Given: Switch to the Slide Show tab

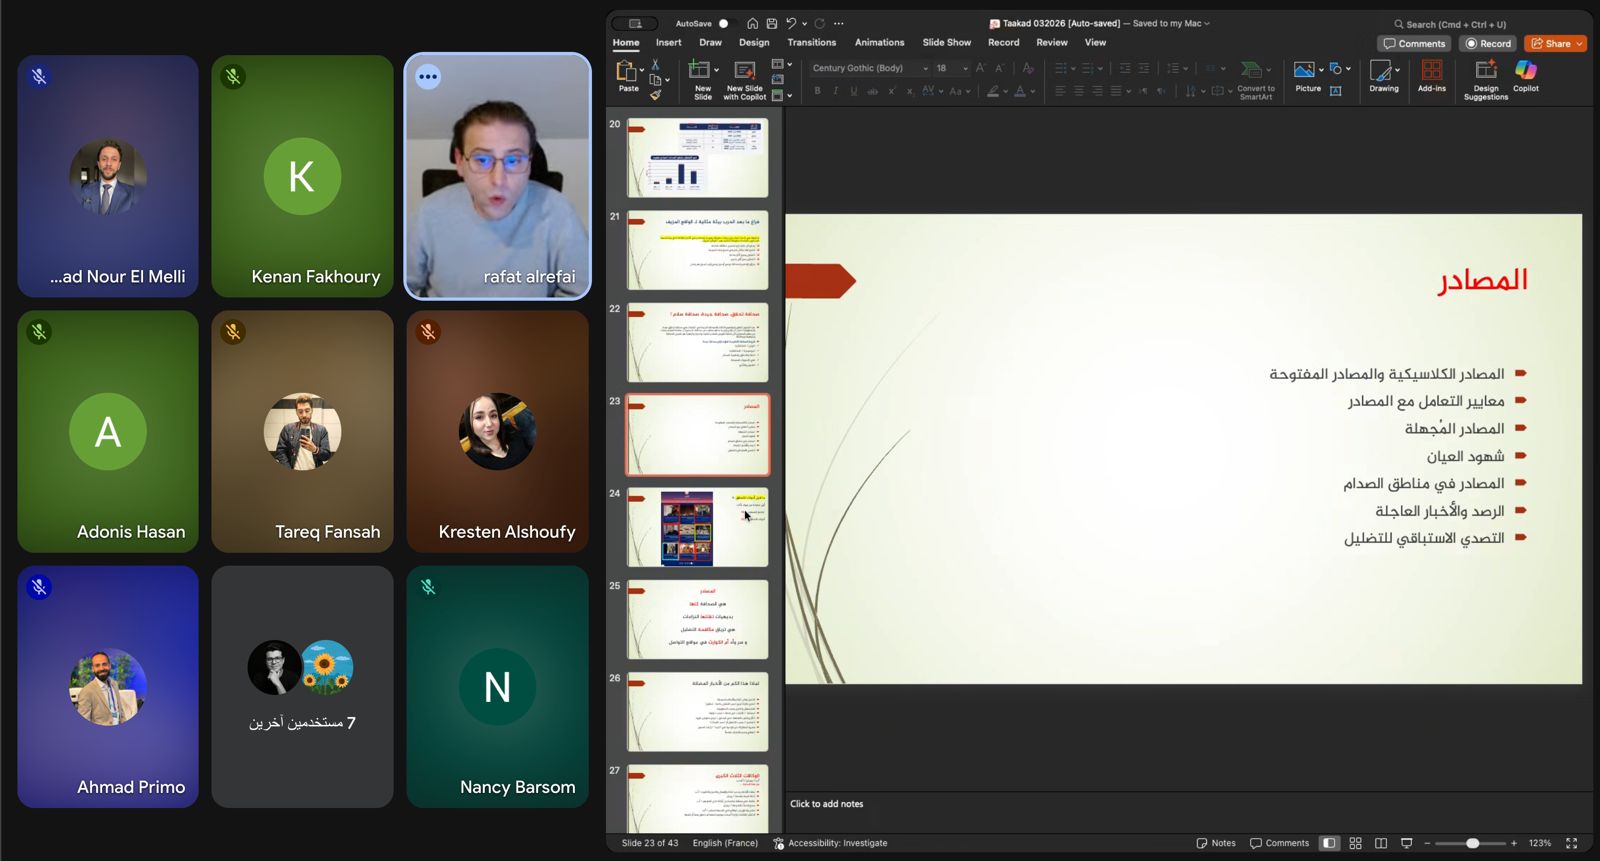Looking at the screenshot, I should [946, 42].
